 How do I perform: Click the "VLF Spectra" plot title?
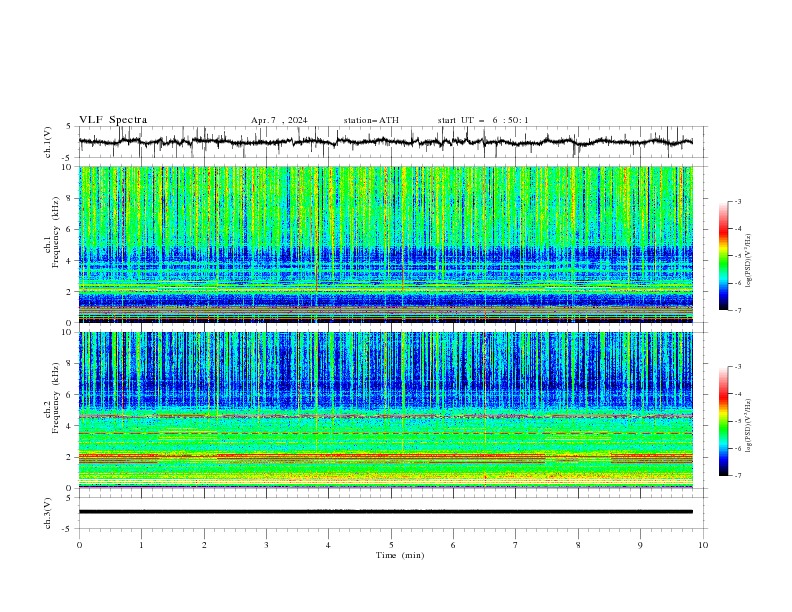(x=113, y=120)
